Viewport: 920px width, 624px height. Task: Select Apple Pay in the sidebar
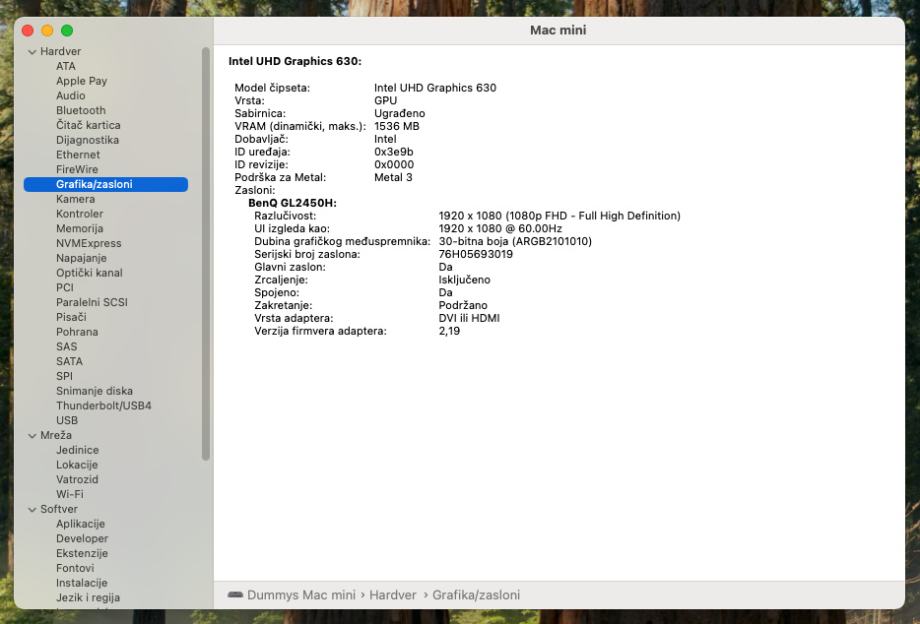click(x=82, y=81)
